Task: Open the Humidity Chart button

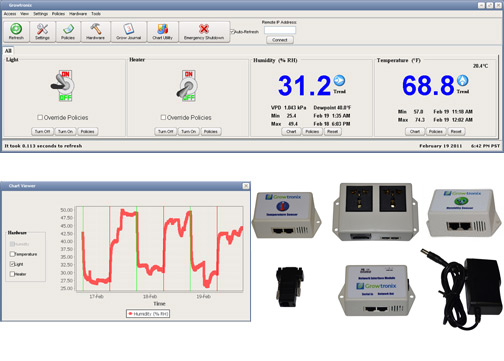Action: click(x=291, y=132)
